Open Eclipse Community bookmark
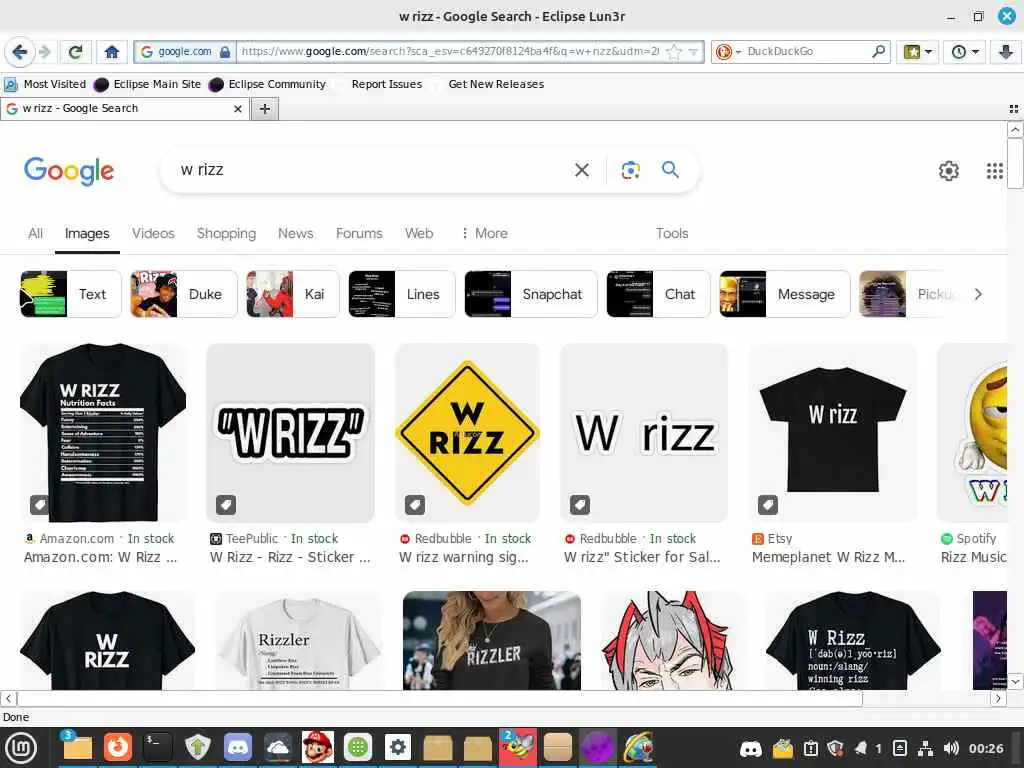 click(x=268, y=84)
